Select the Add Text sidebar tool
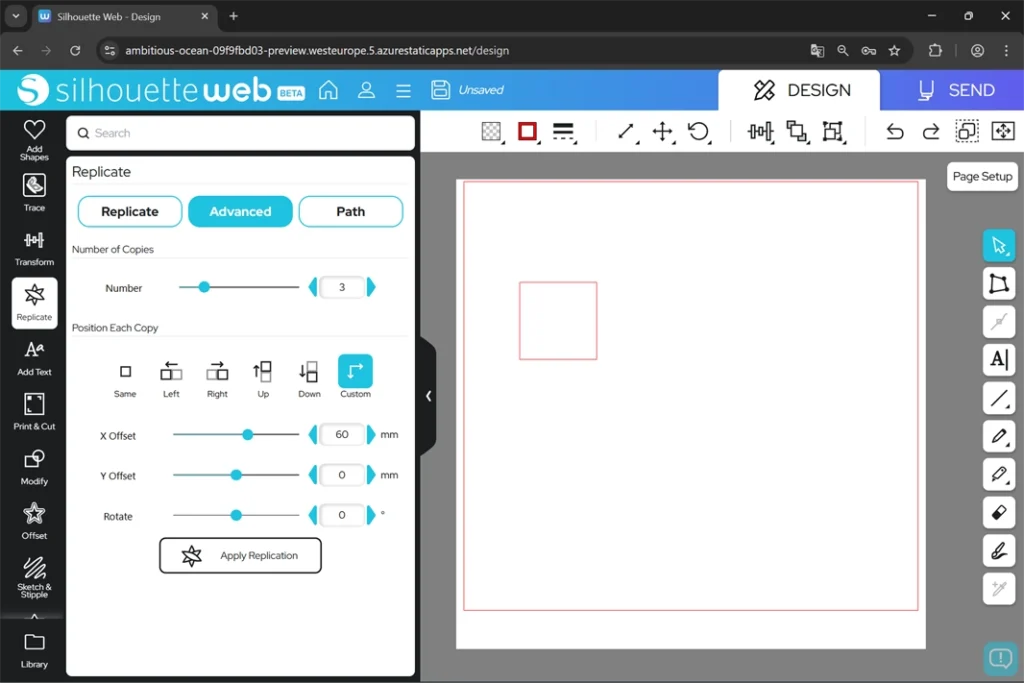The image size is (1024, 683). 34,357
